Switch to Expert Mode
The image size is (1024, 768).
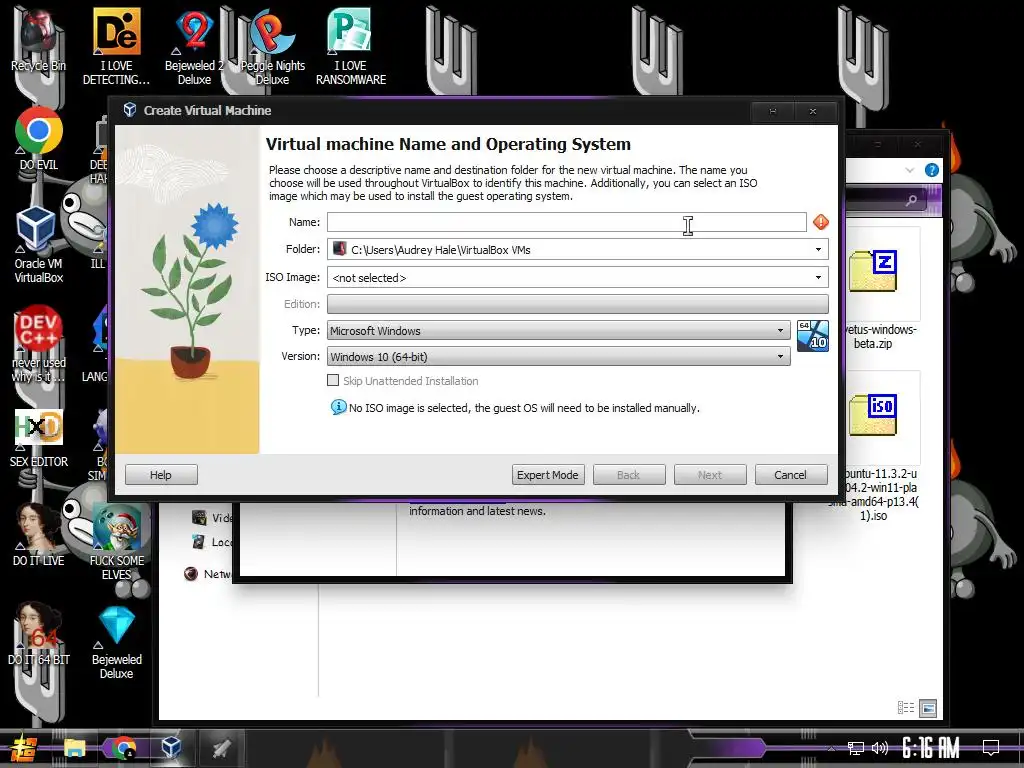pos(547,475)
